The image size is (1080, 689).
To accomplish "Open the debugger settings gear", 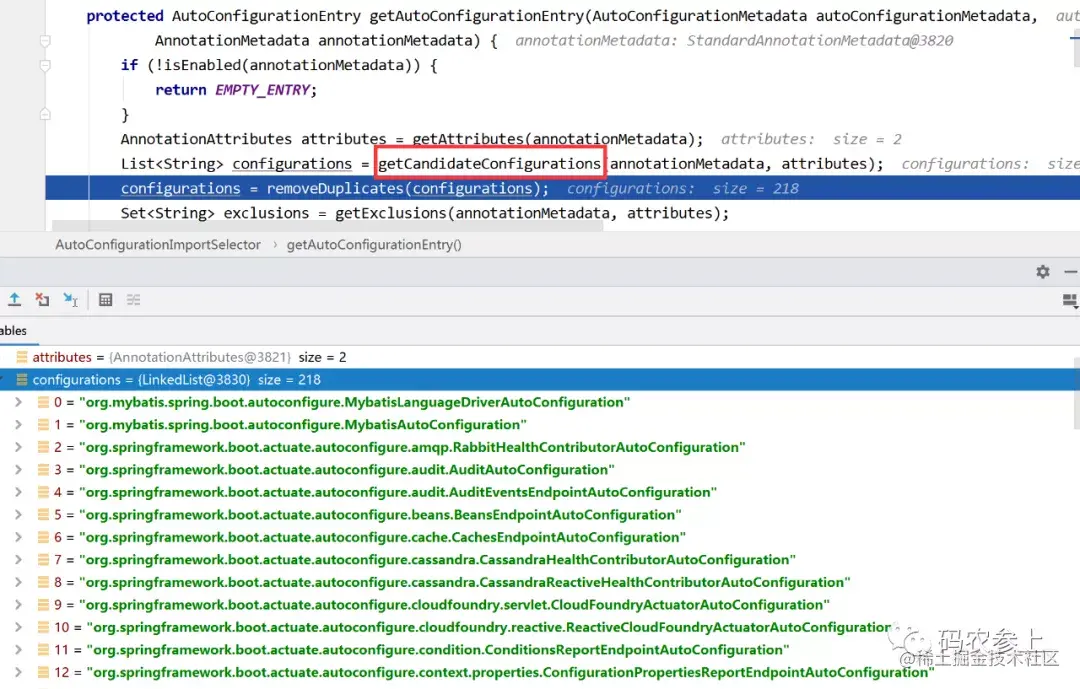I will click(x=1043, y=271).
